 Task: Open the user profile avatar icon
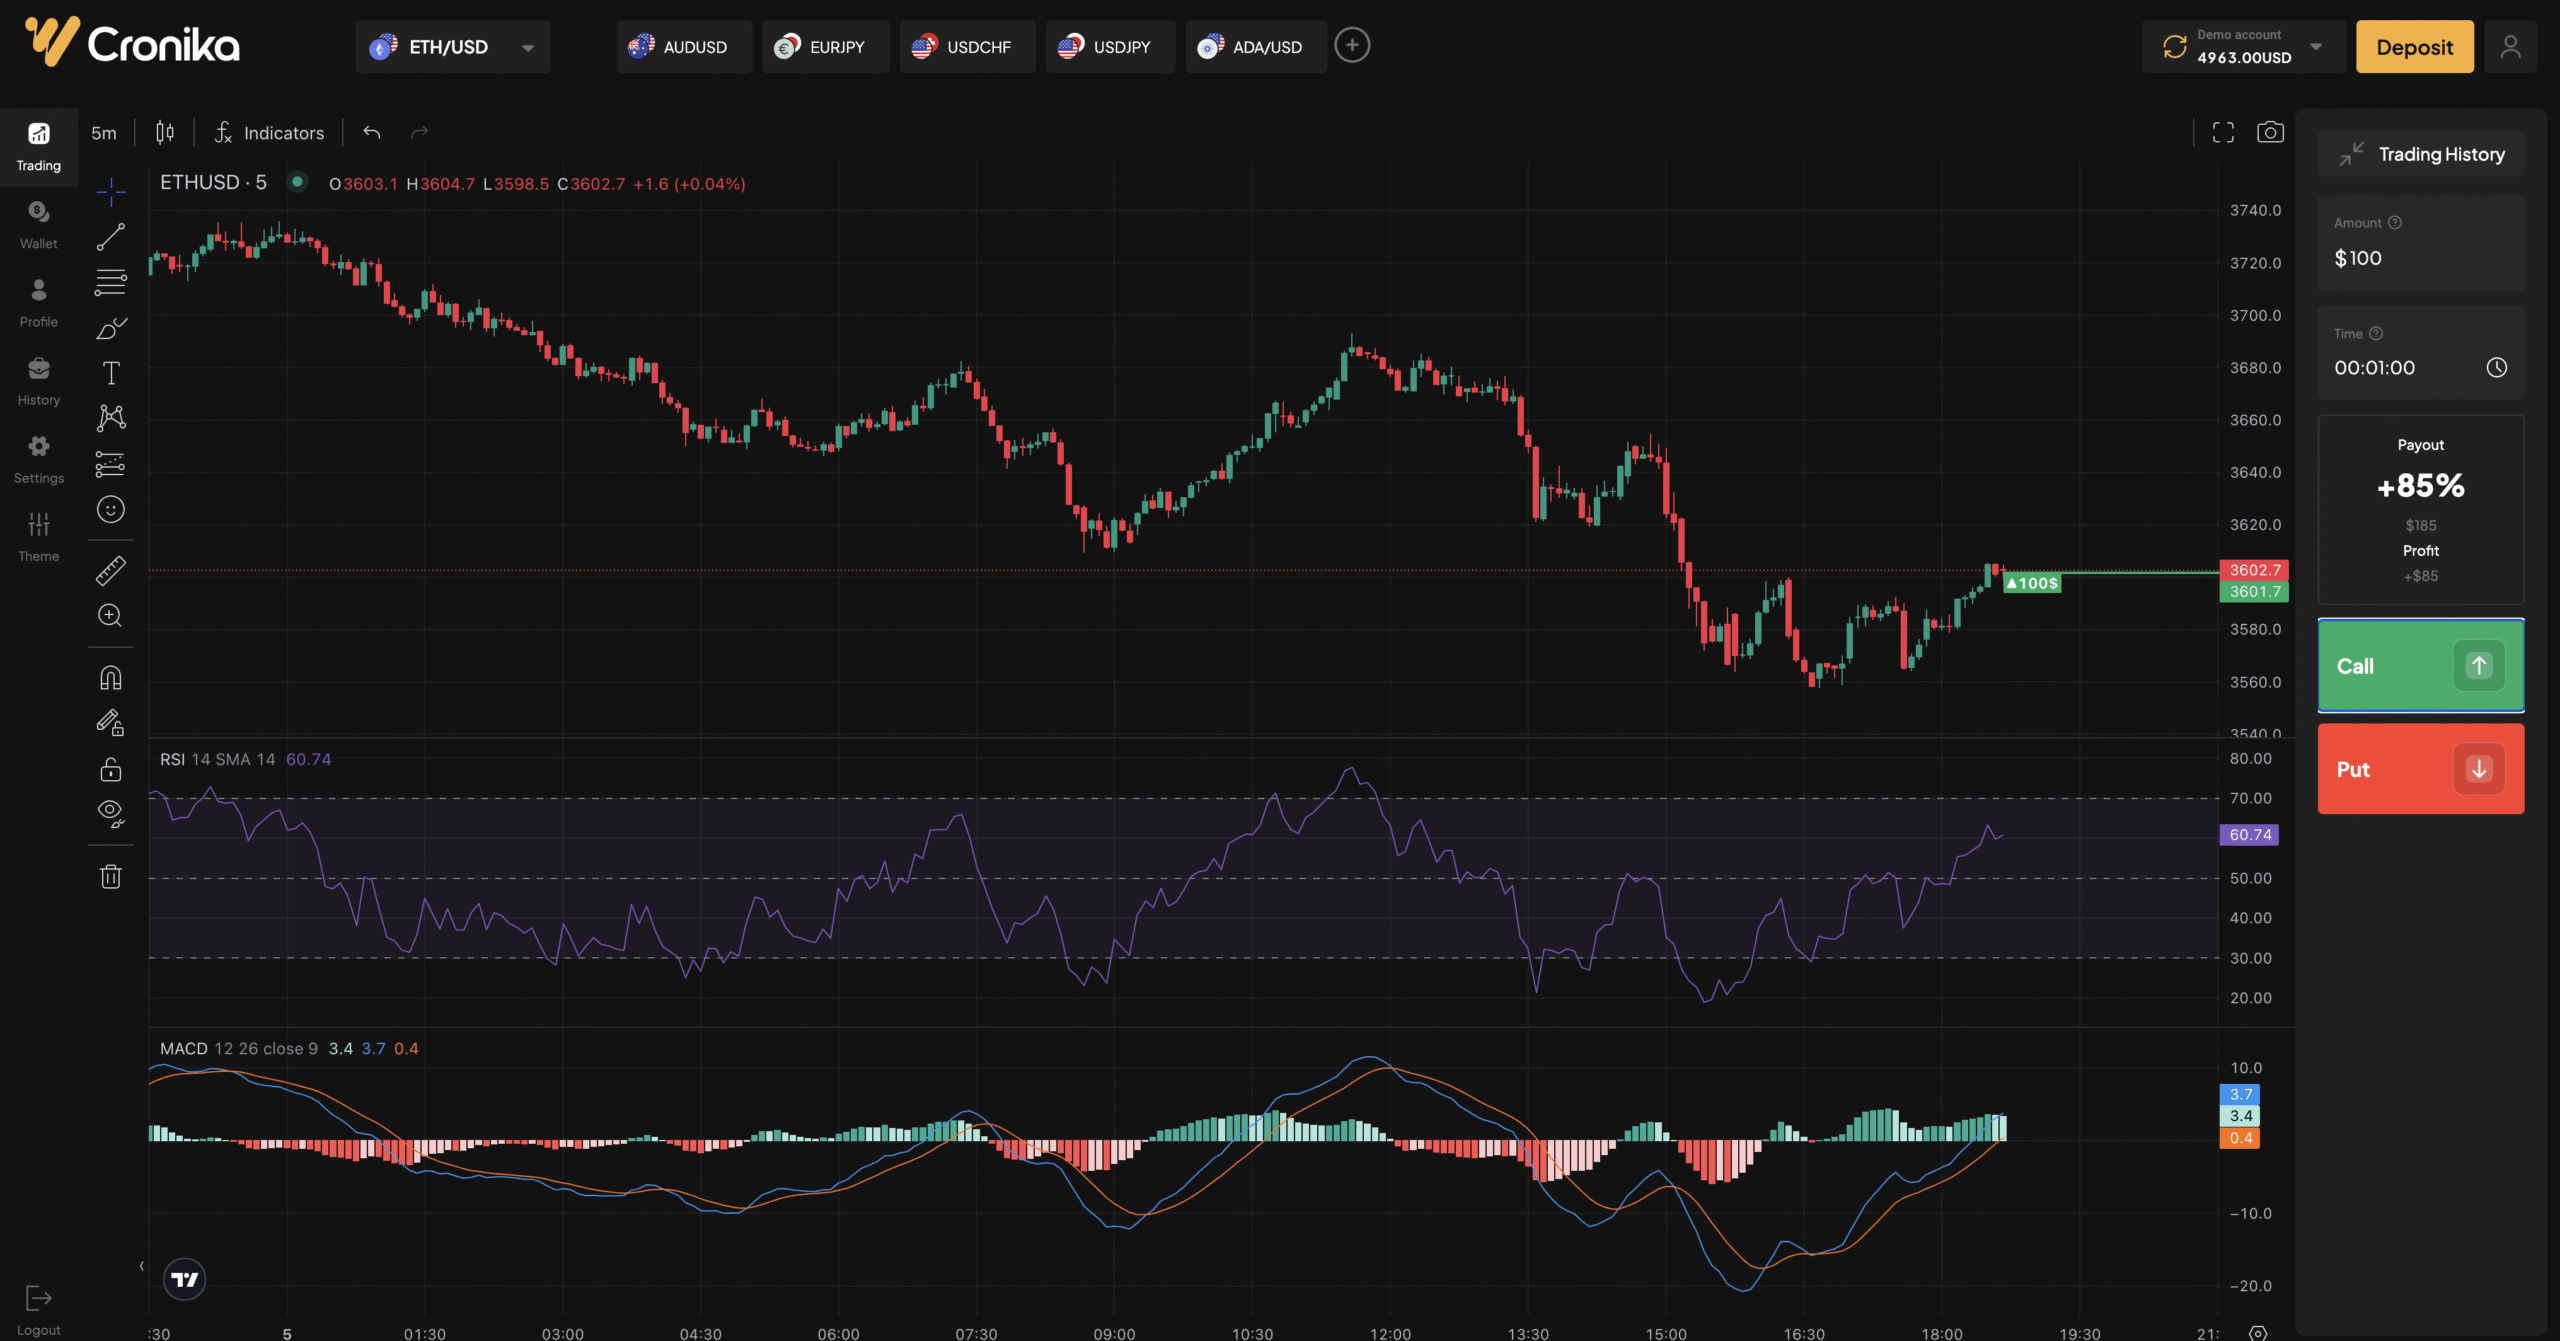click(x=2510, y=47)
